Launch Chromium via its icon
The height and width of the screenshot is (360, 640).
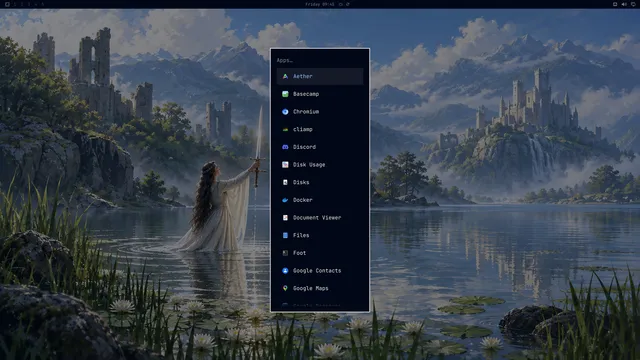(285, 111)
